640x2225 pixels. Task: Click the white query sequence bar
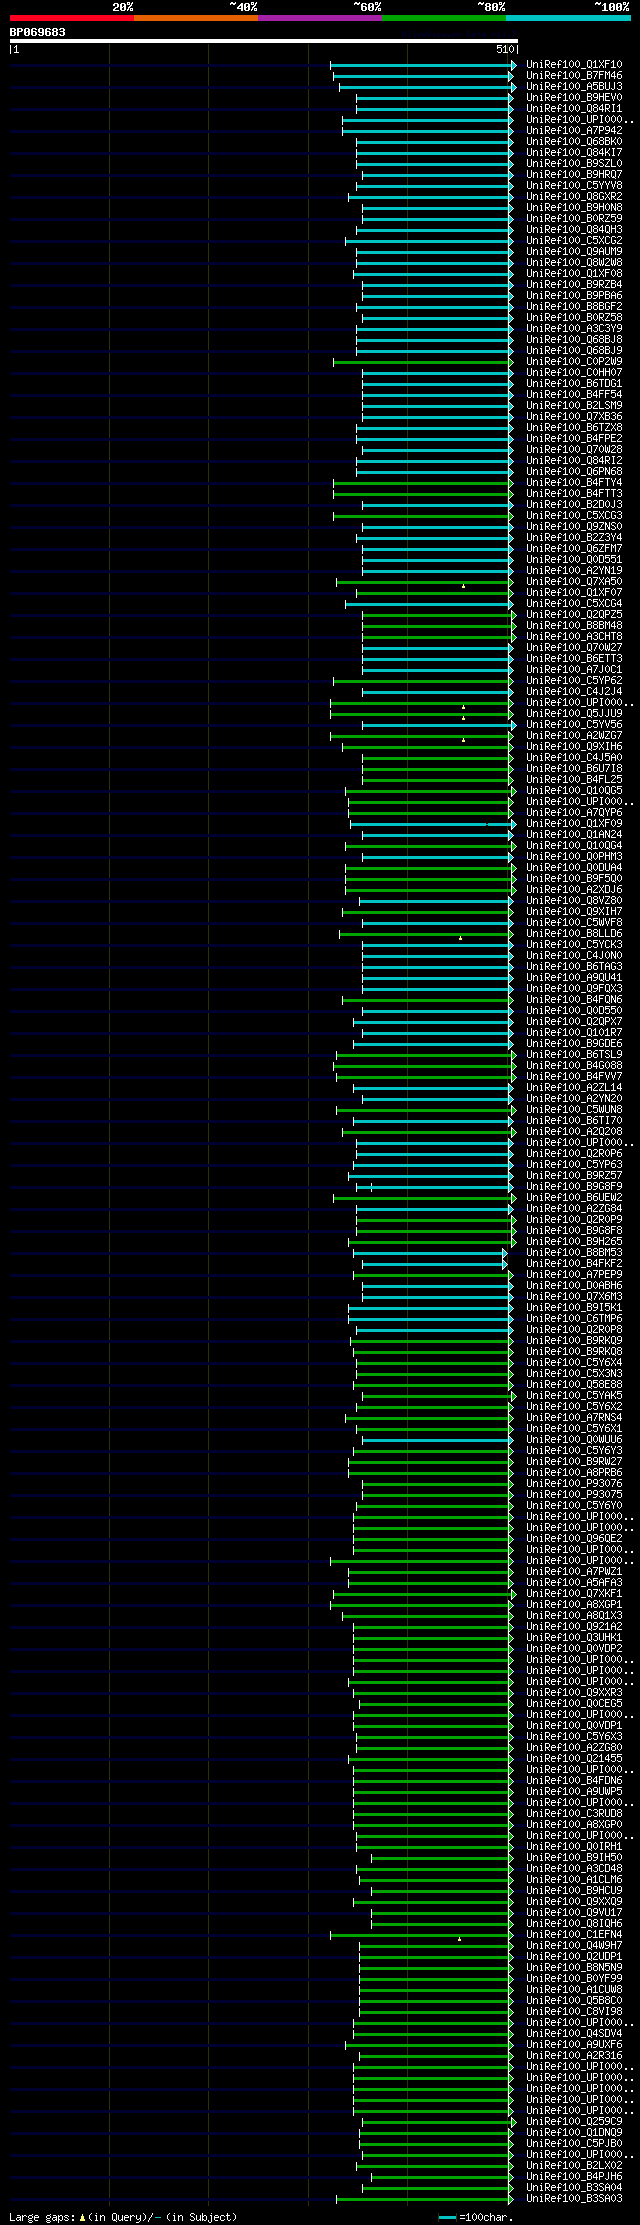(263, 41)
